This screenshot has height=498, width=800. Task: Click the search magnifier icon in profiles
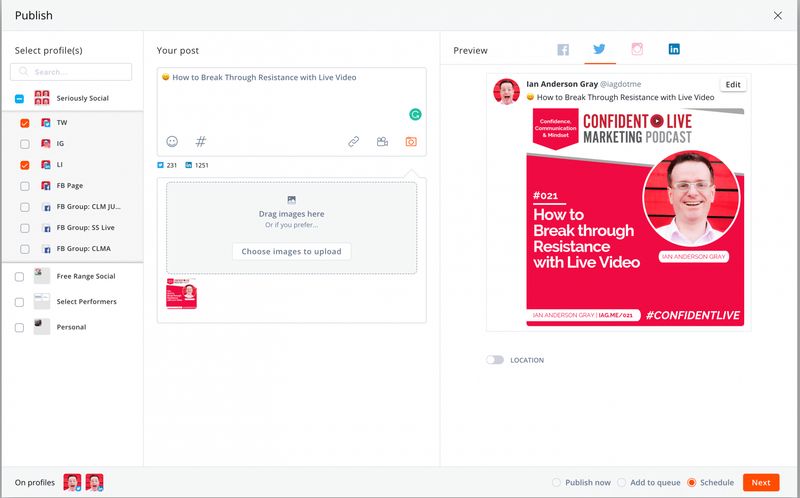tap(23, 71)
